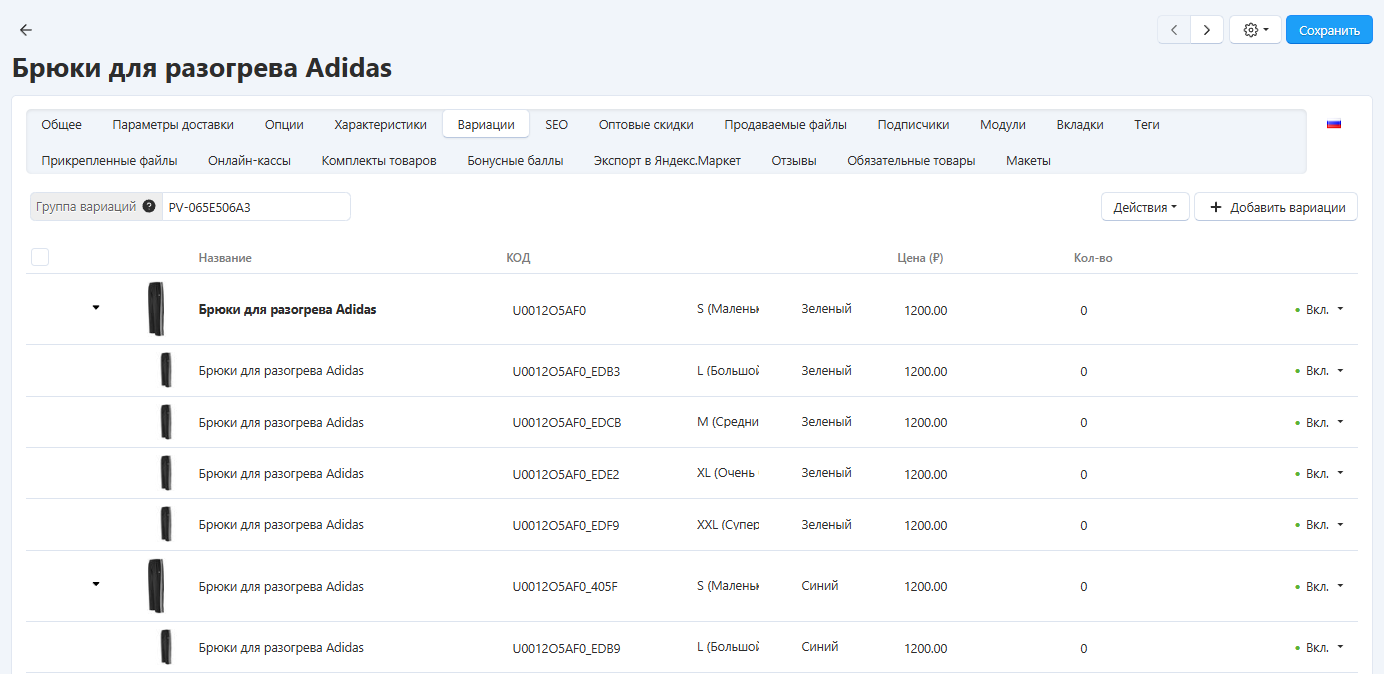Screen dimensions: 1384x674
Task: Open the Комплекты товаров tab
Action: [x=379, y=160]
